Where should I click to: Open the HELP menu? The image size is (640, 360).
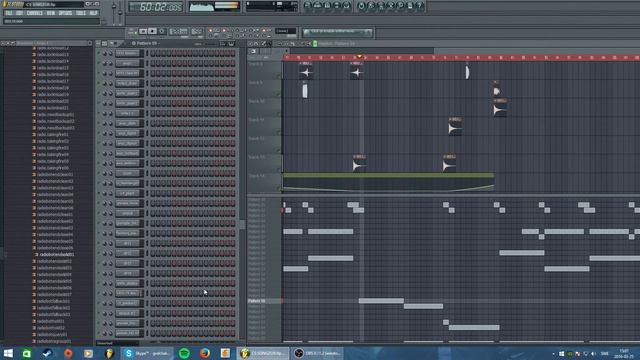(x=93, y=13)
